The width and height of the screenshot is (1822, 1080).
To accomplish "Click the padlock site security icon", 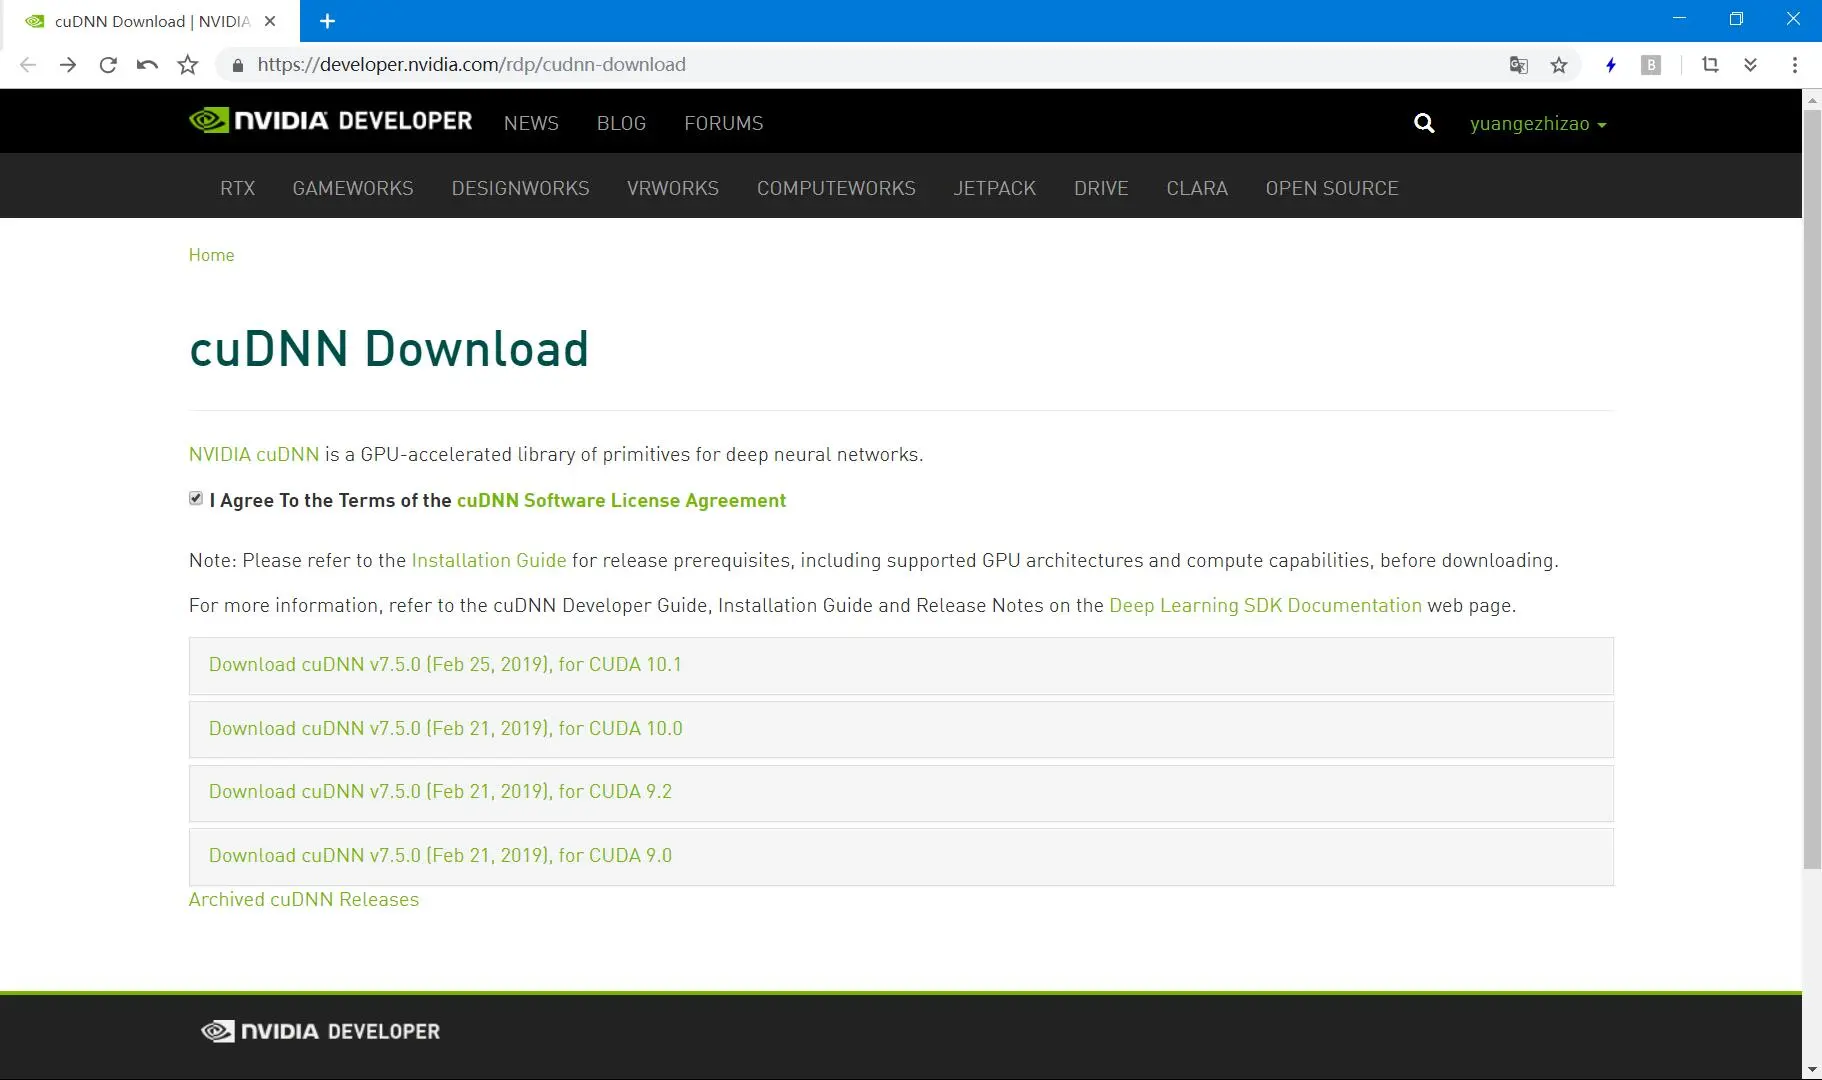I will click(x=238, y=65).
